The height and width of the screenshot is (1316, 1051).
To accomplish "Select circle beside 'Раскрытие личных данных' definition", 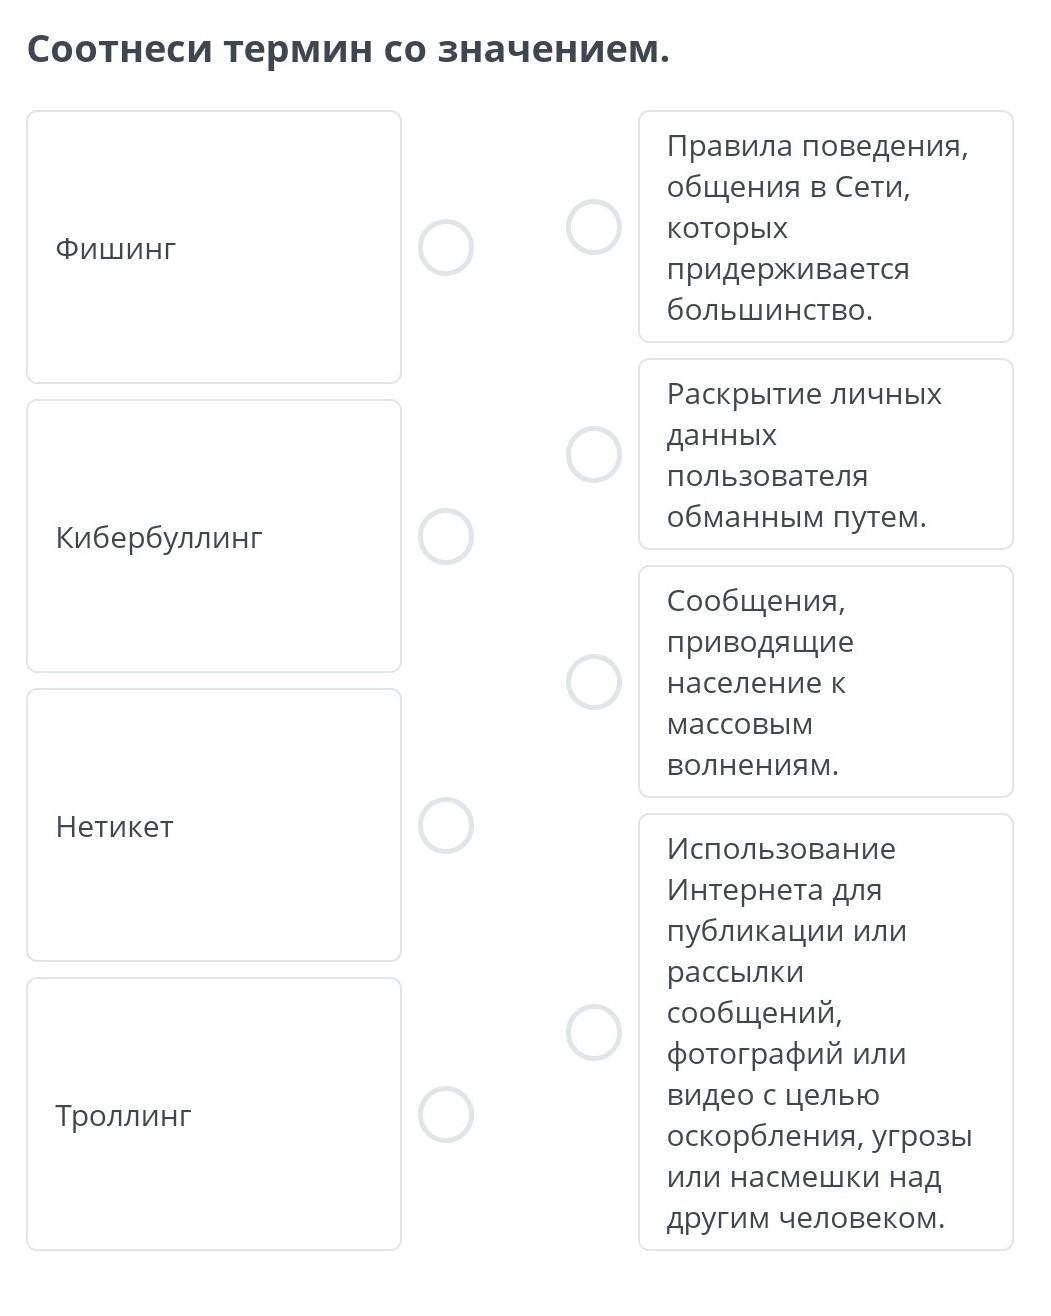I will (x=594, y=454).
